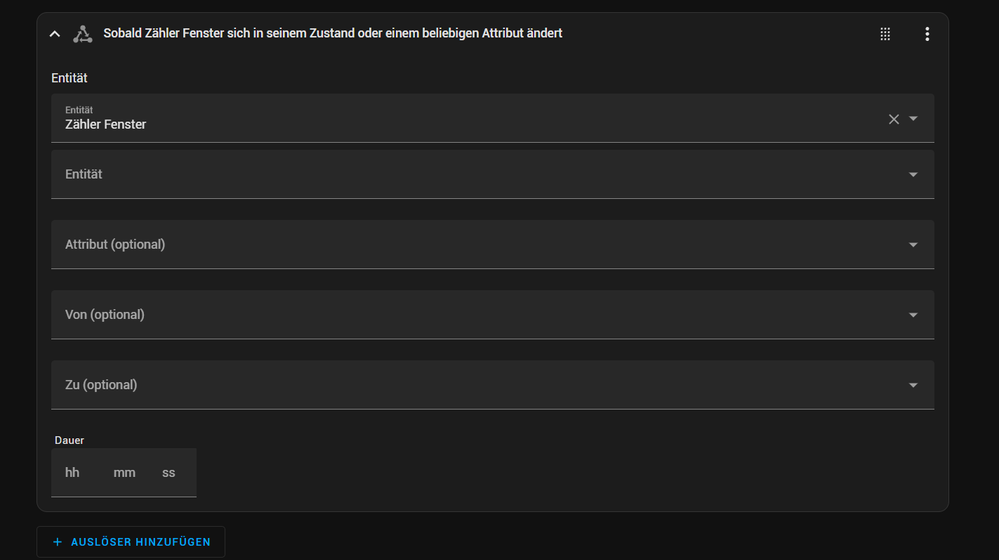This screenshot has width=999, height=560.
Task: Open the Von (optional) dropdown arrow
Action: pyautogui.click(x=913, y=315)
